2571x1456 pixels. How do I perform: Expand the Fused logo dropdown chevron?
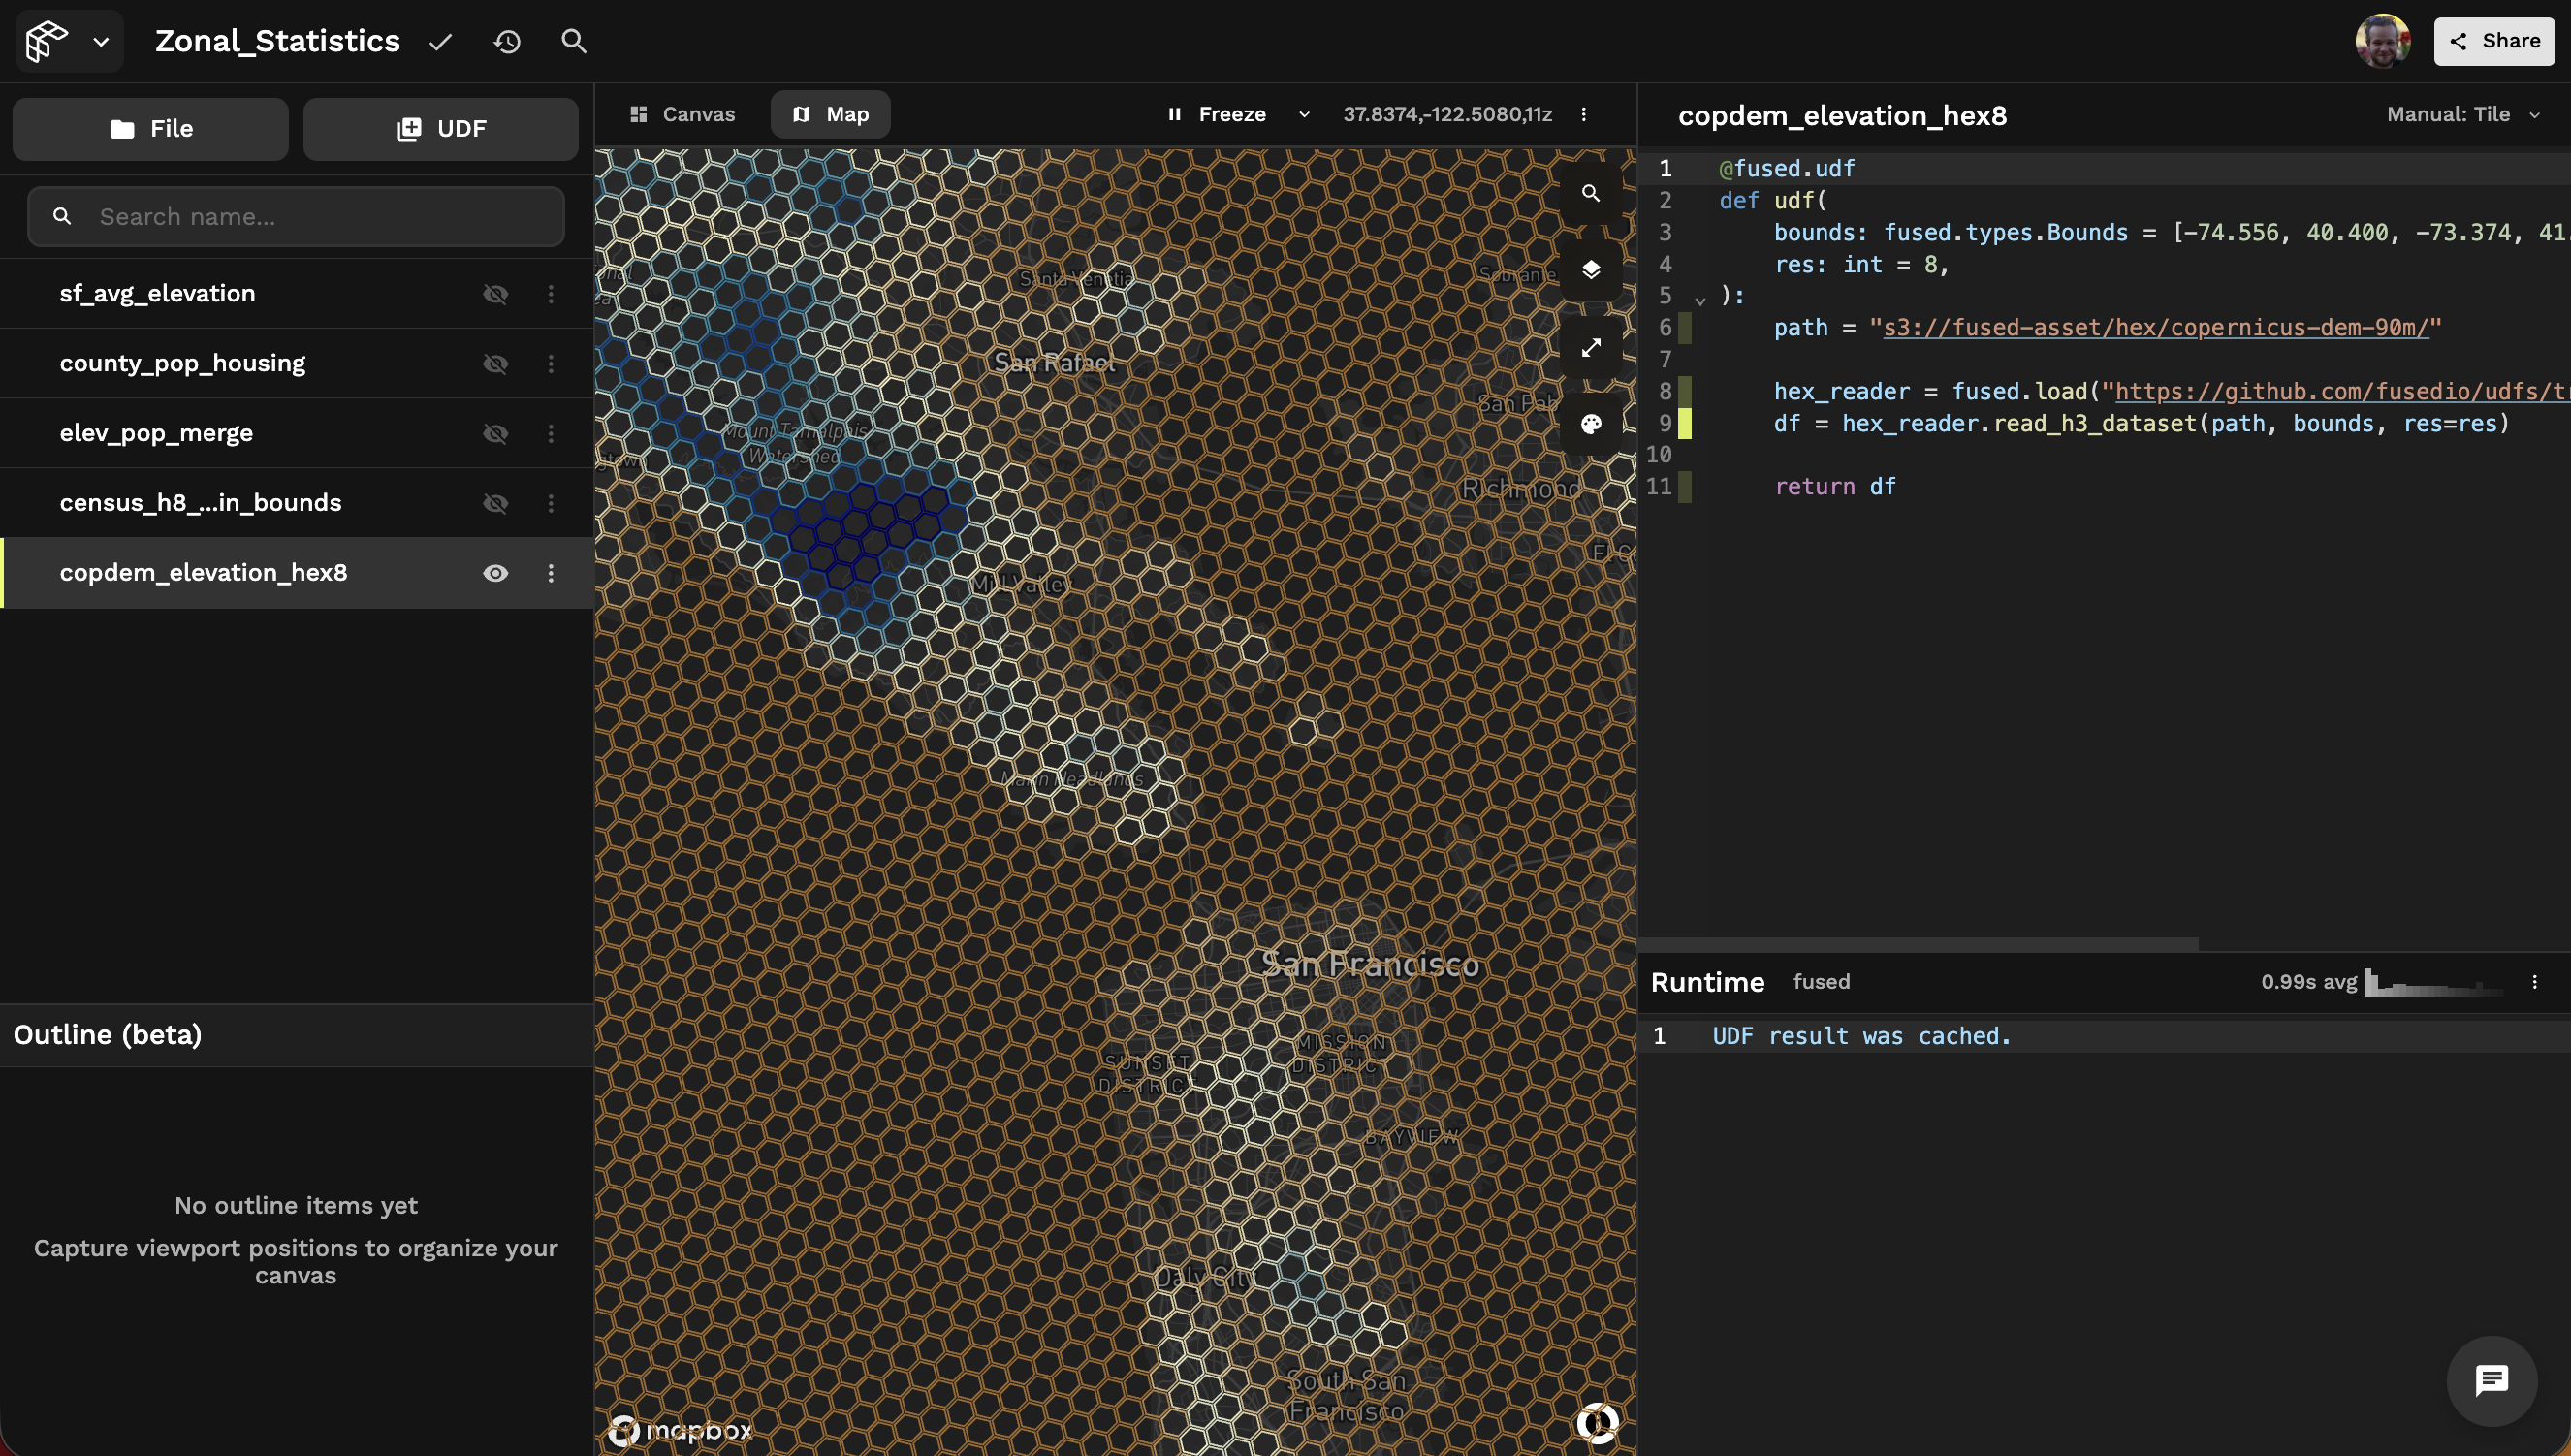coord(101,42)
